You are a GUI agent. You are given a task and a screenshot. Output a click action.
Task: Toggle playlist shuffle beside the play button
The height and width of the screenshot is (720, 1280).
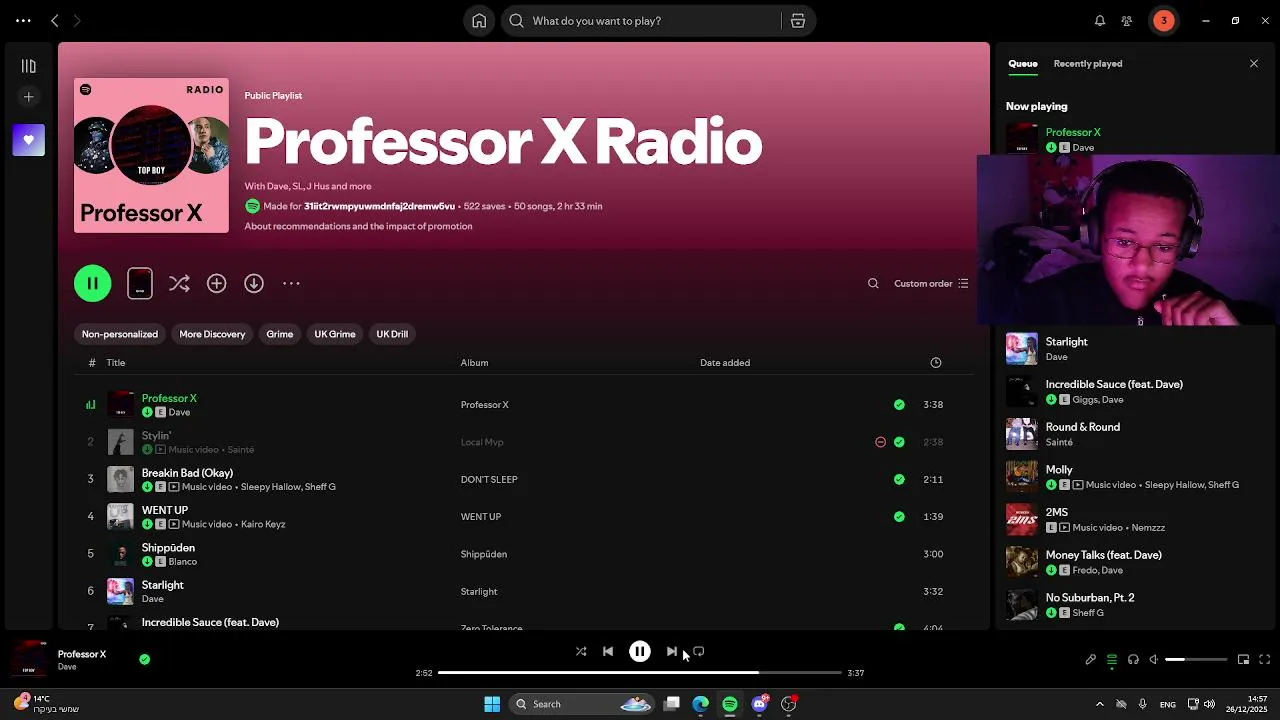pyautogui.click(x=179, y=283)
